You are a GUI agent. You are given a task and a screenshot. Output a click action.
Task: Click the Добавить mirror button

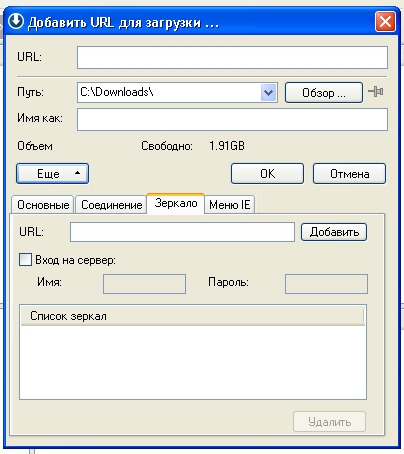pyautogui.click(x=334, y=232)
